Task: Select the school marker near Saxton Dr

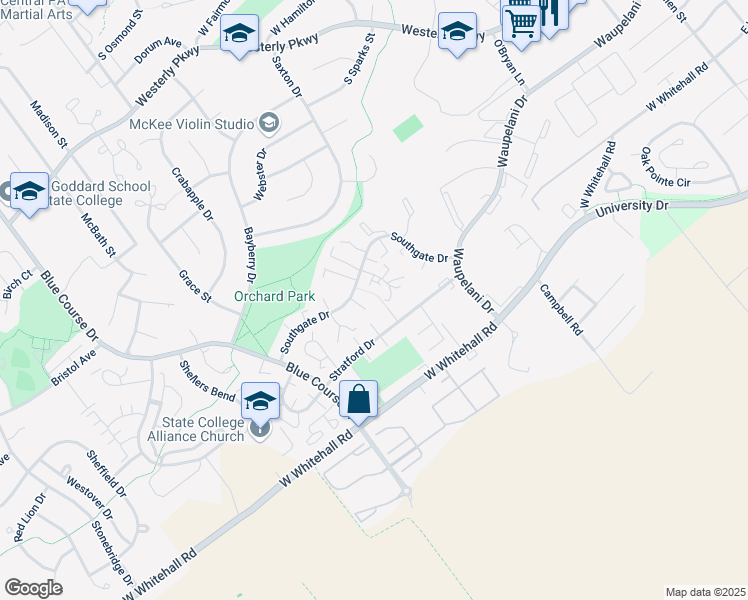Action: pyautogui.click(x=239, y=35)
